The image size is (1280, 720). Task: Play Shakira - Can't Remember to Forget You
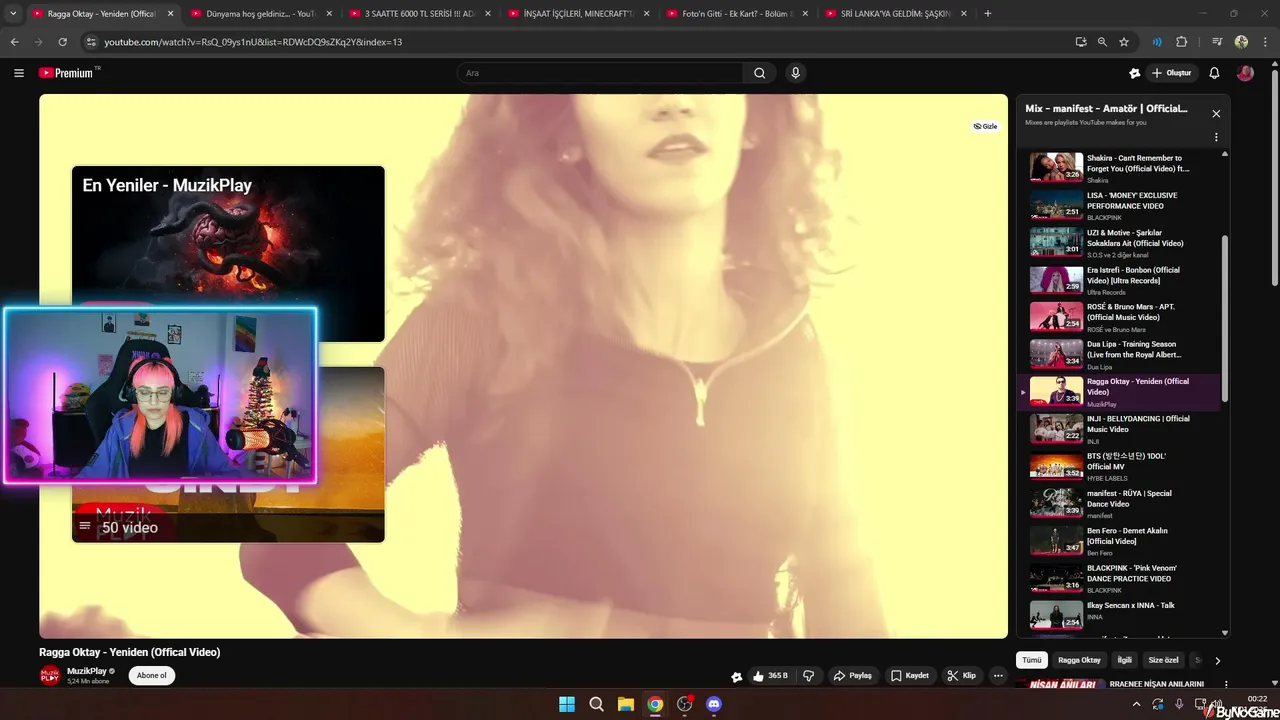tap(1120, 168)
